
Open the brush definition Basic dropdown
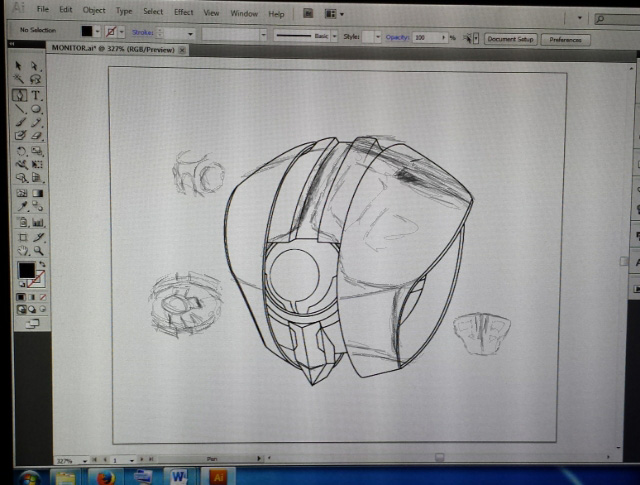(x=335, y=36)
